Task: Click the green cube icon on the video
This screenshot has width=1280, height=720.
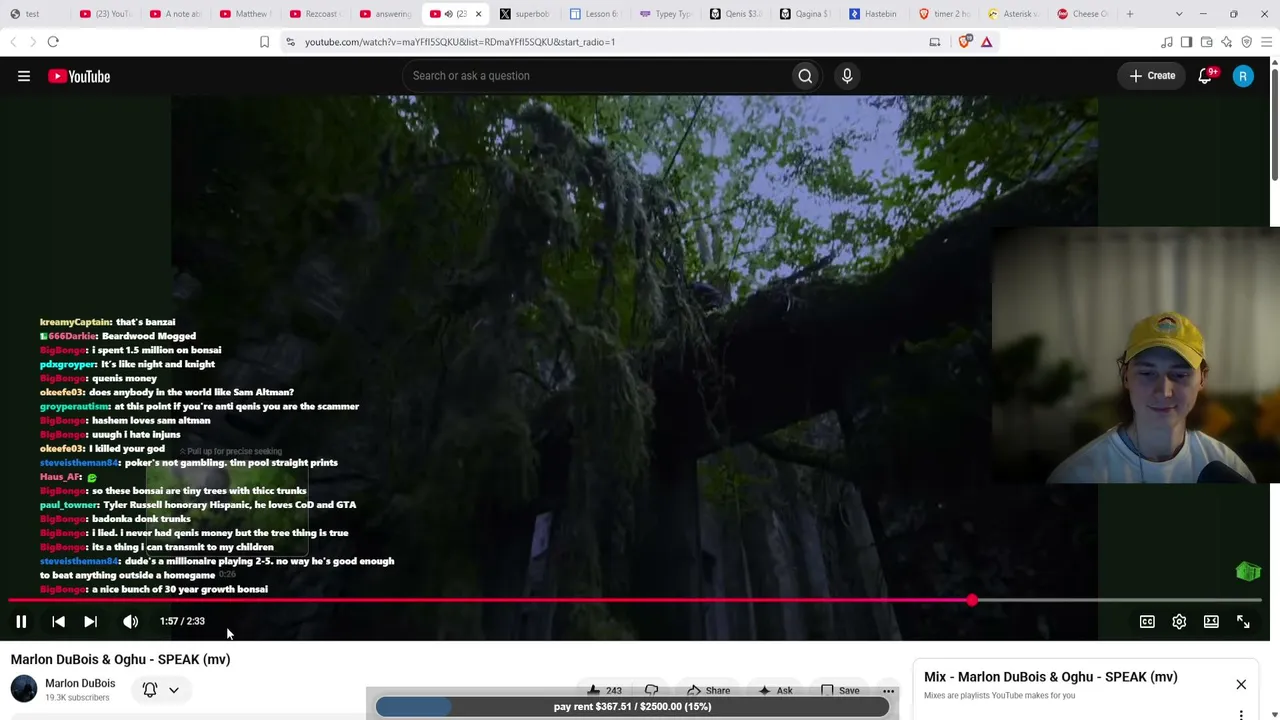Action: point(1248,571)
